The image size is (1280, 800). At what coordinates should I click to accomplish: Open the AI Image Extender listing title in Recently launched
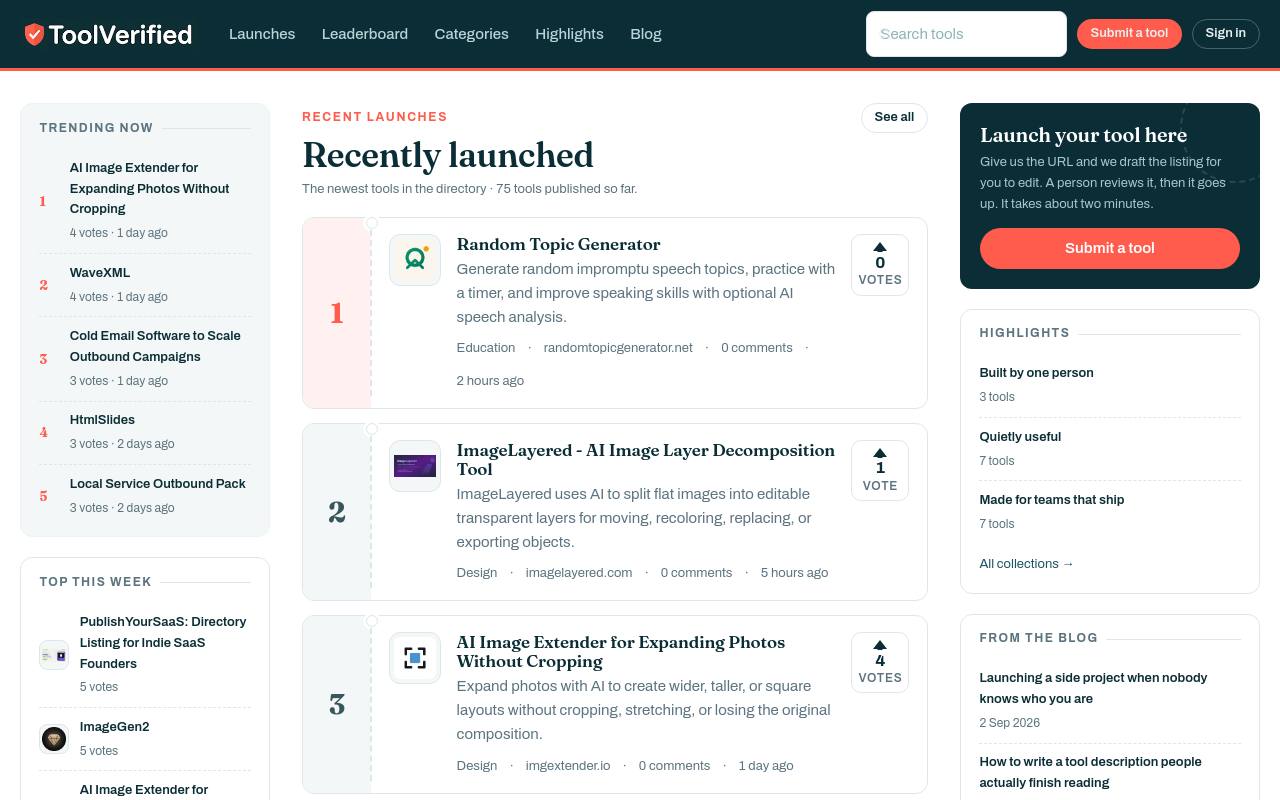pos(621,652)
